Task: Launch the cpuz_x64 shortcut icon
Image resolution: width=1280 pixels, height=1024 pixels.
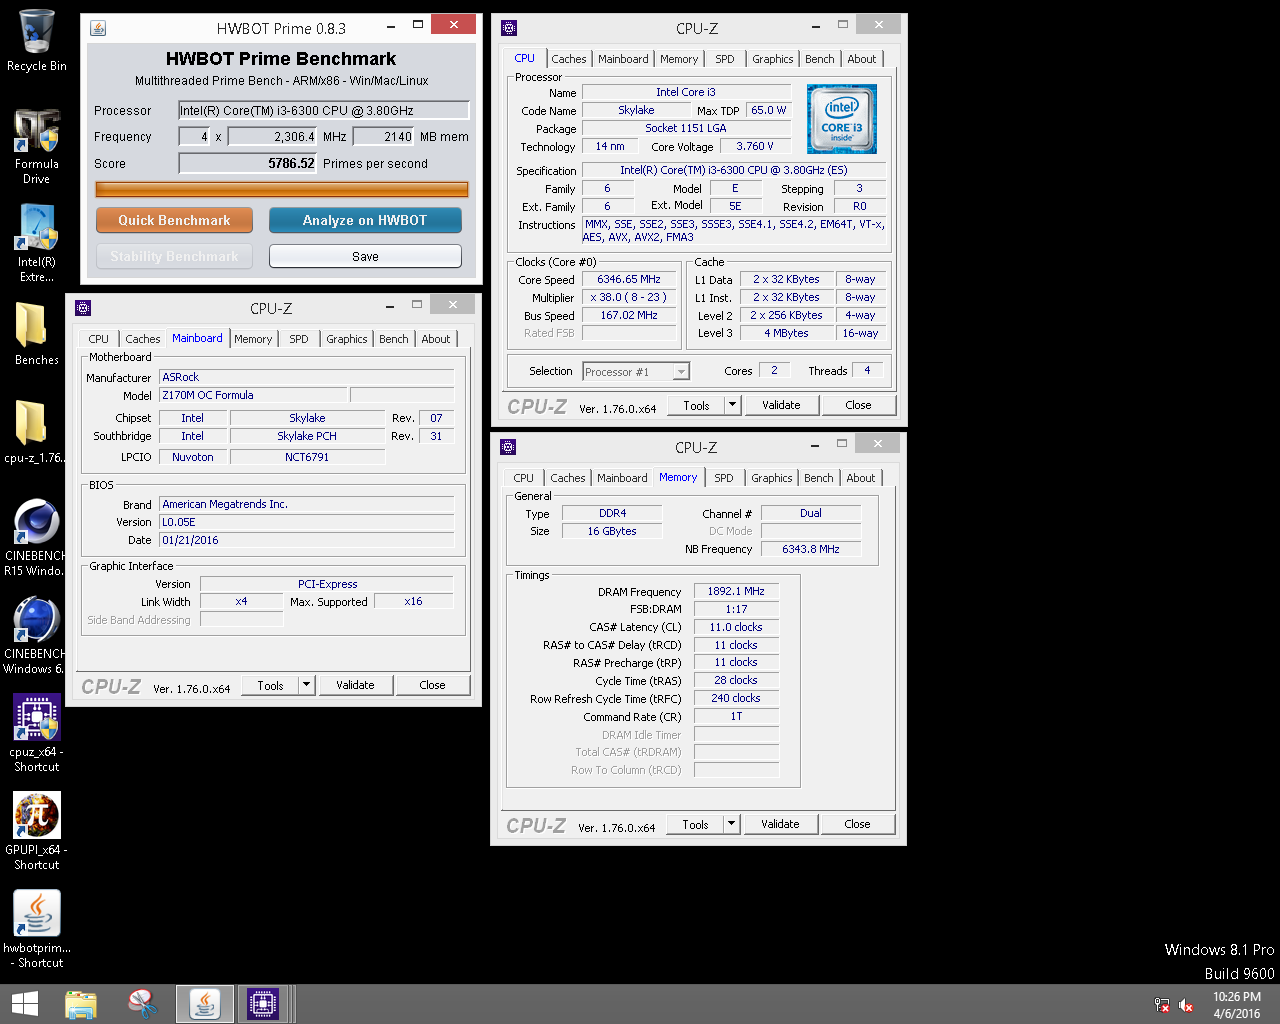Action: (x=37, y=733)
